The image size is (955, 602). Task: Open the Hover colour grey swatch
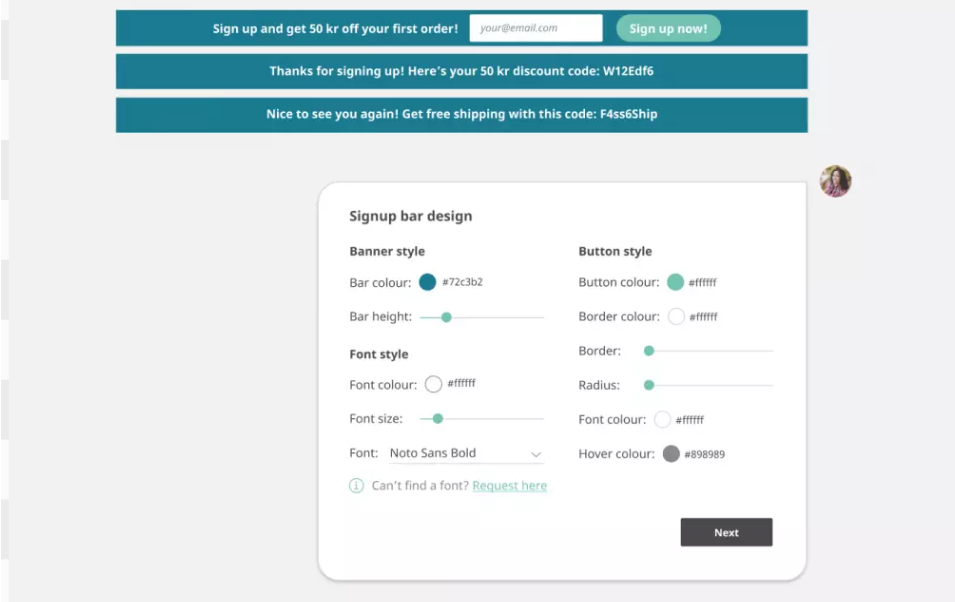(671, 454)
